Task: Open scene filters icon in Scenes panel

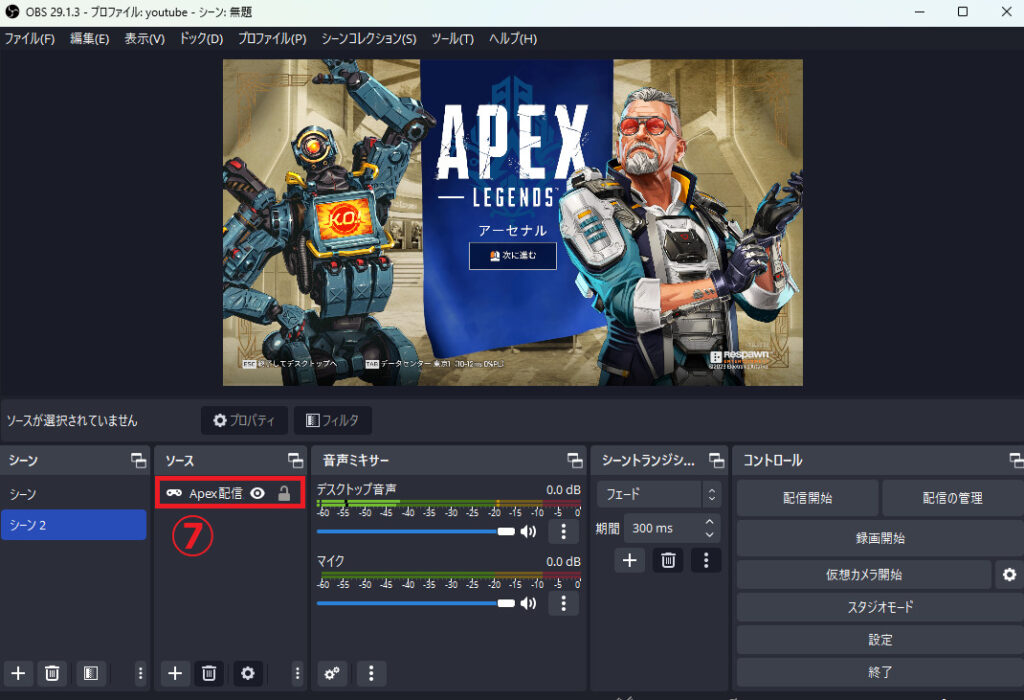Action: (91, 673)
